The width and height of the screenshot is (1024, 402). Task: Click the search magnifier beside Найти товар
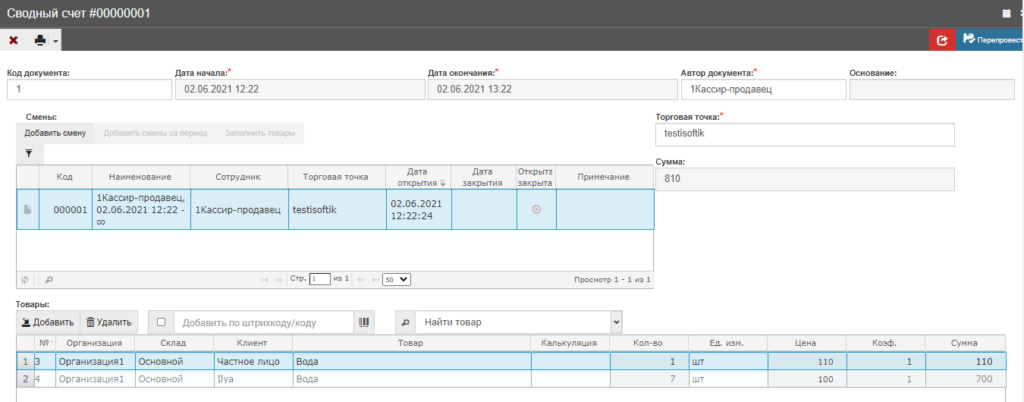(x=404, y=322)
